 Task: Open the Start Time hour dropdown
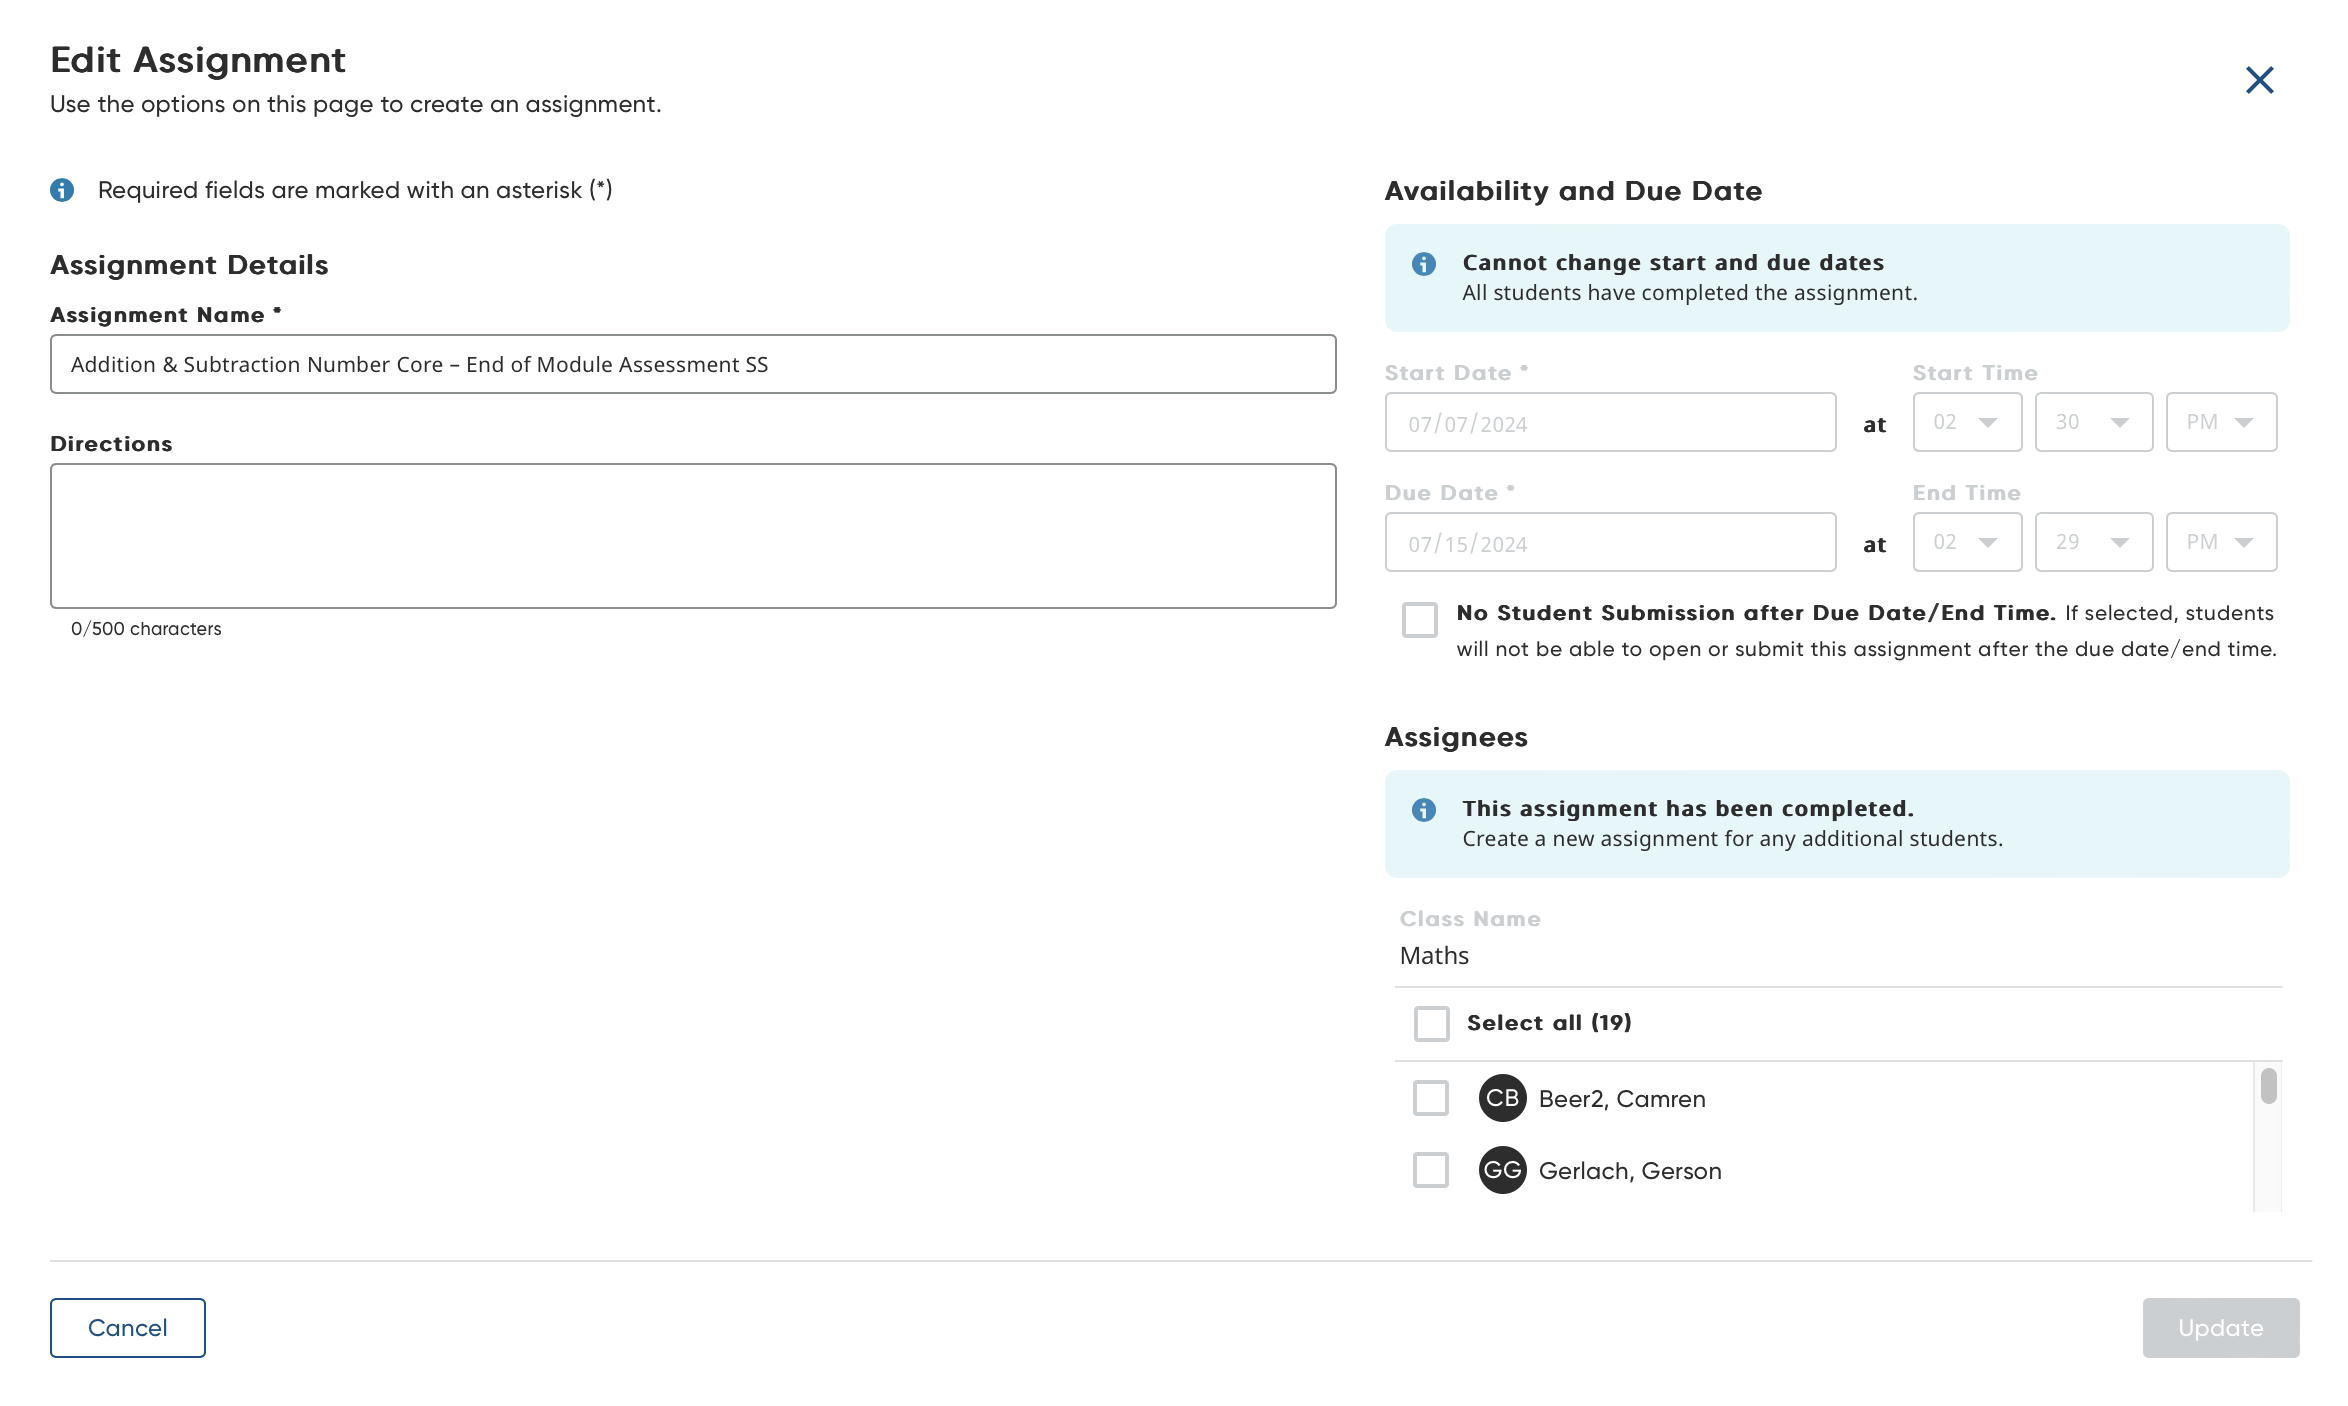click(x=1966, y=422)
